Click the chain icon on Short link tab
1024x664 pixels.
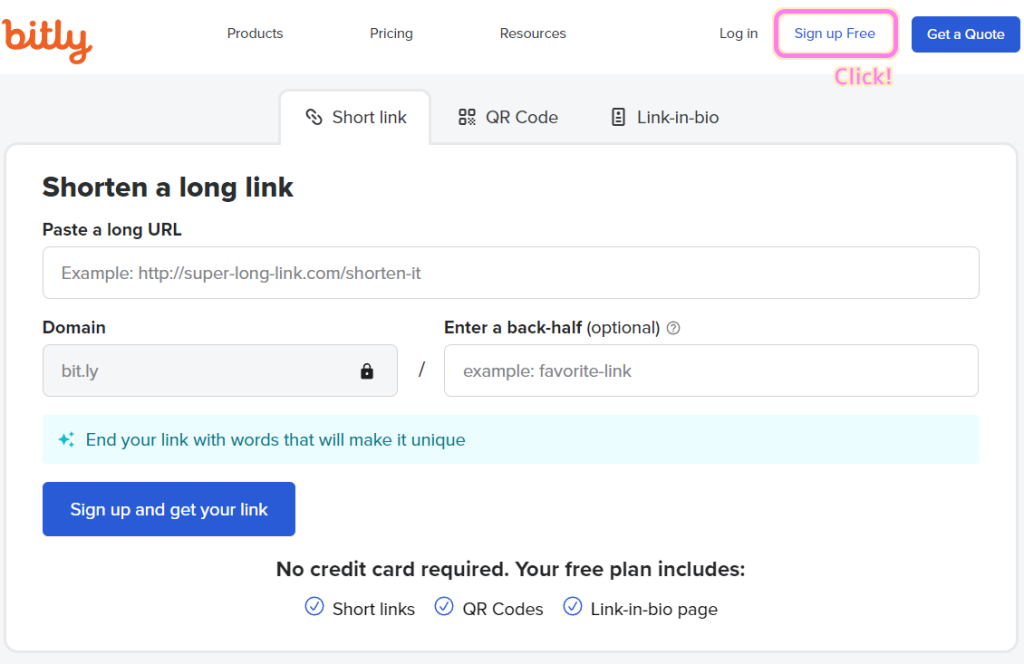tap(314, 116)
